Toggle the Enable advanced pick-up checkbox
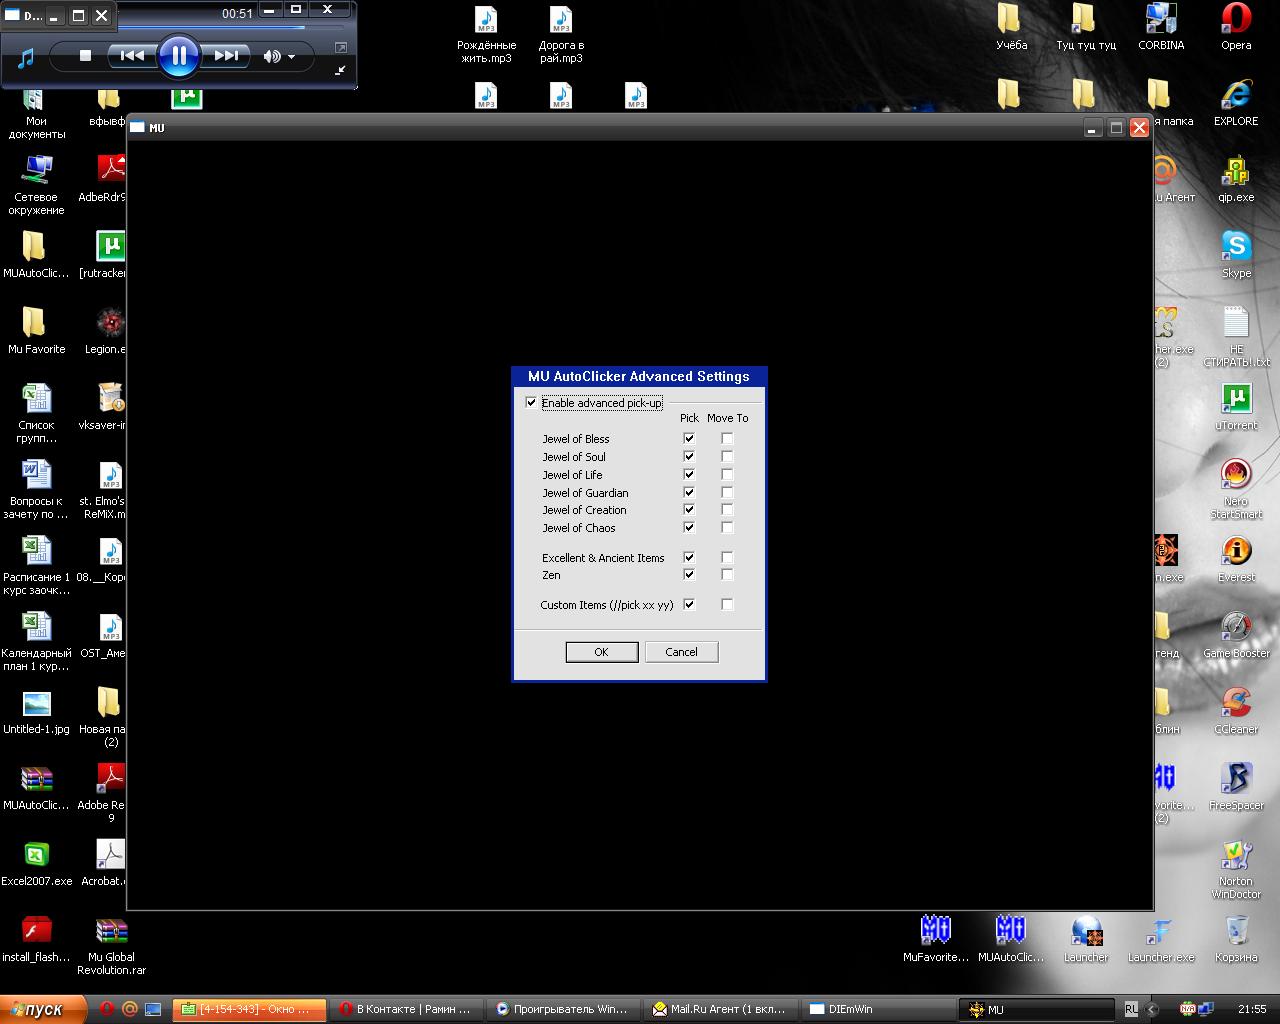The width and height of the screenshot is (1280, 1024). pos(531,403)
